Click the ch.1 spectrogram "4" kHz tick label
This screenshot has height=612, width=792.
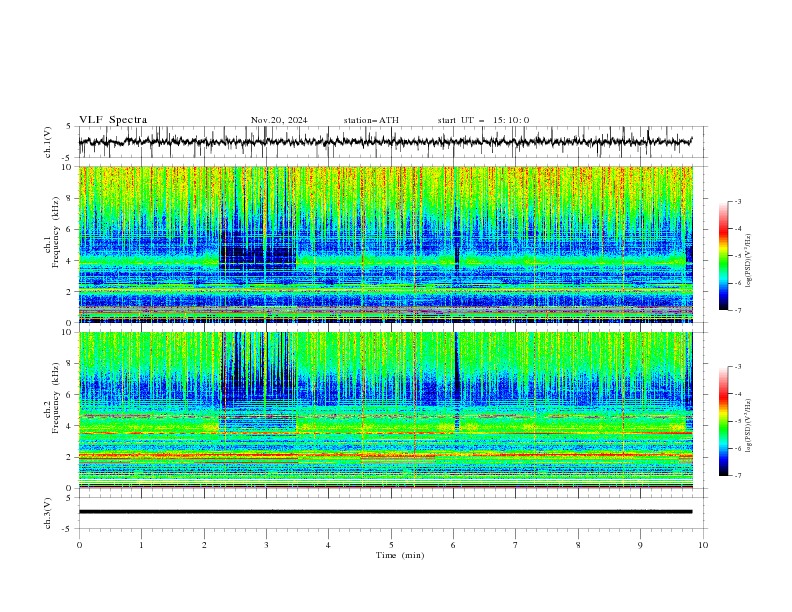tap(71, 261)
